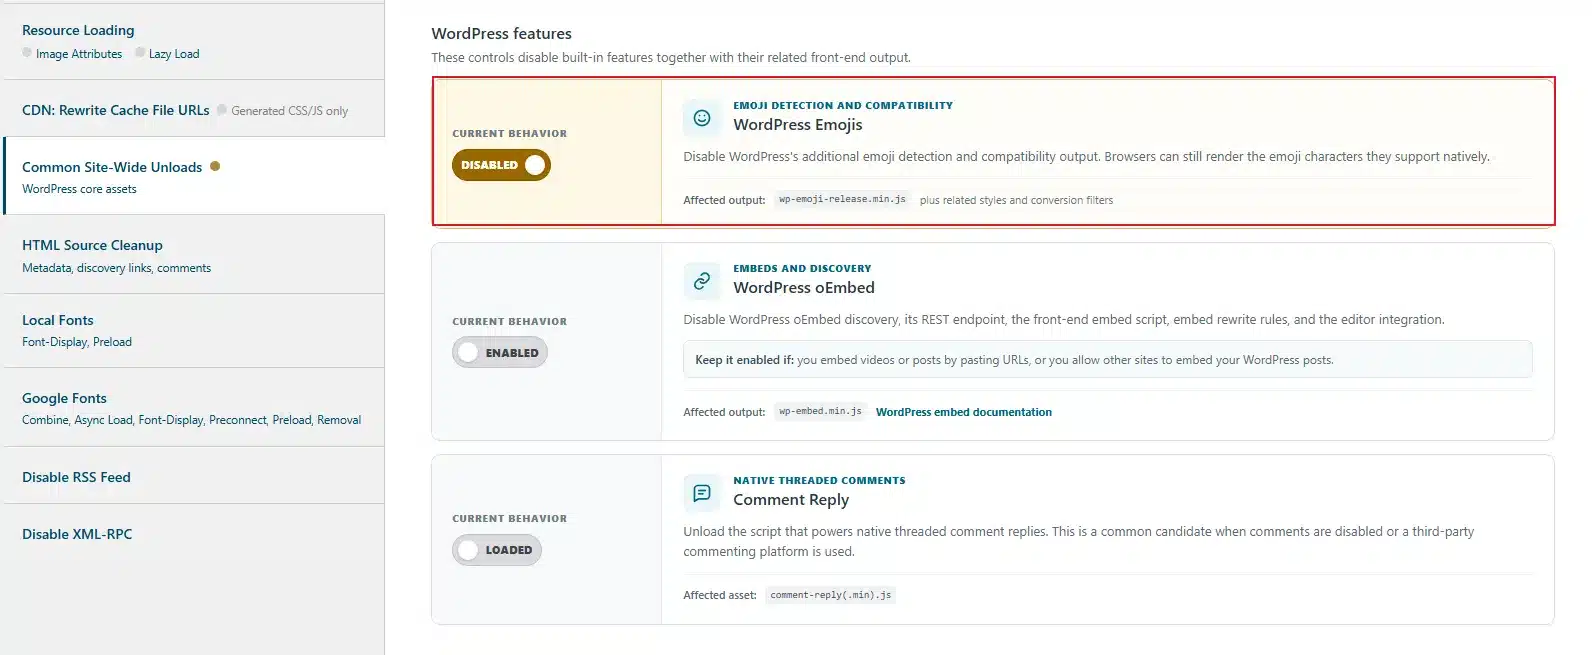Click the Lazy Load sub-link

tap(174, 54)
